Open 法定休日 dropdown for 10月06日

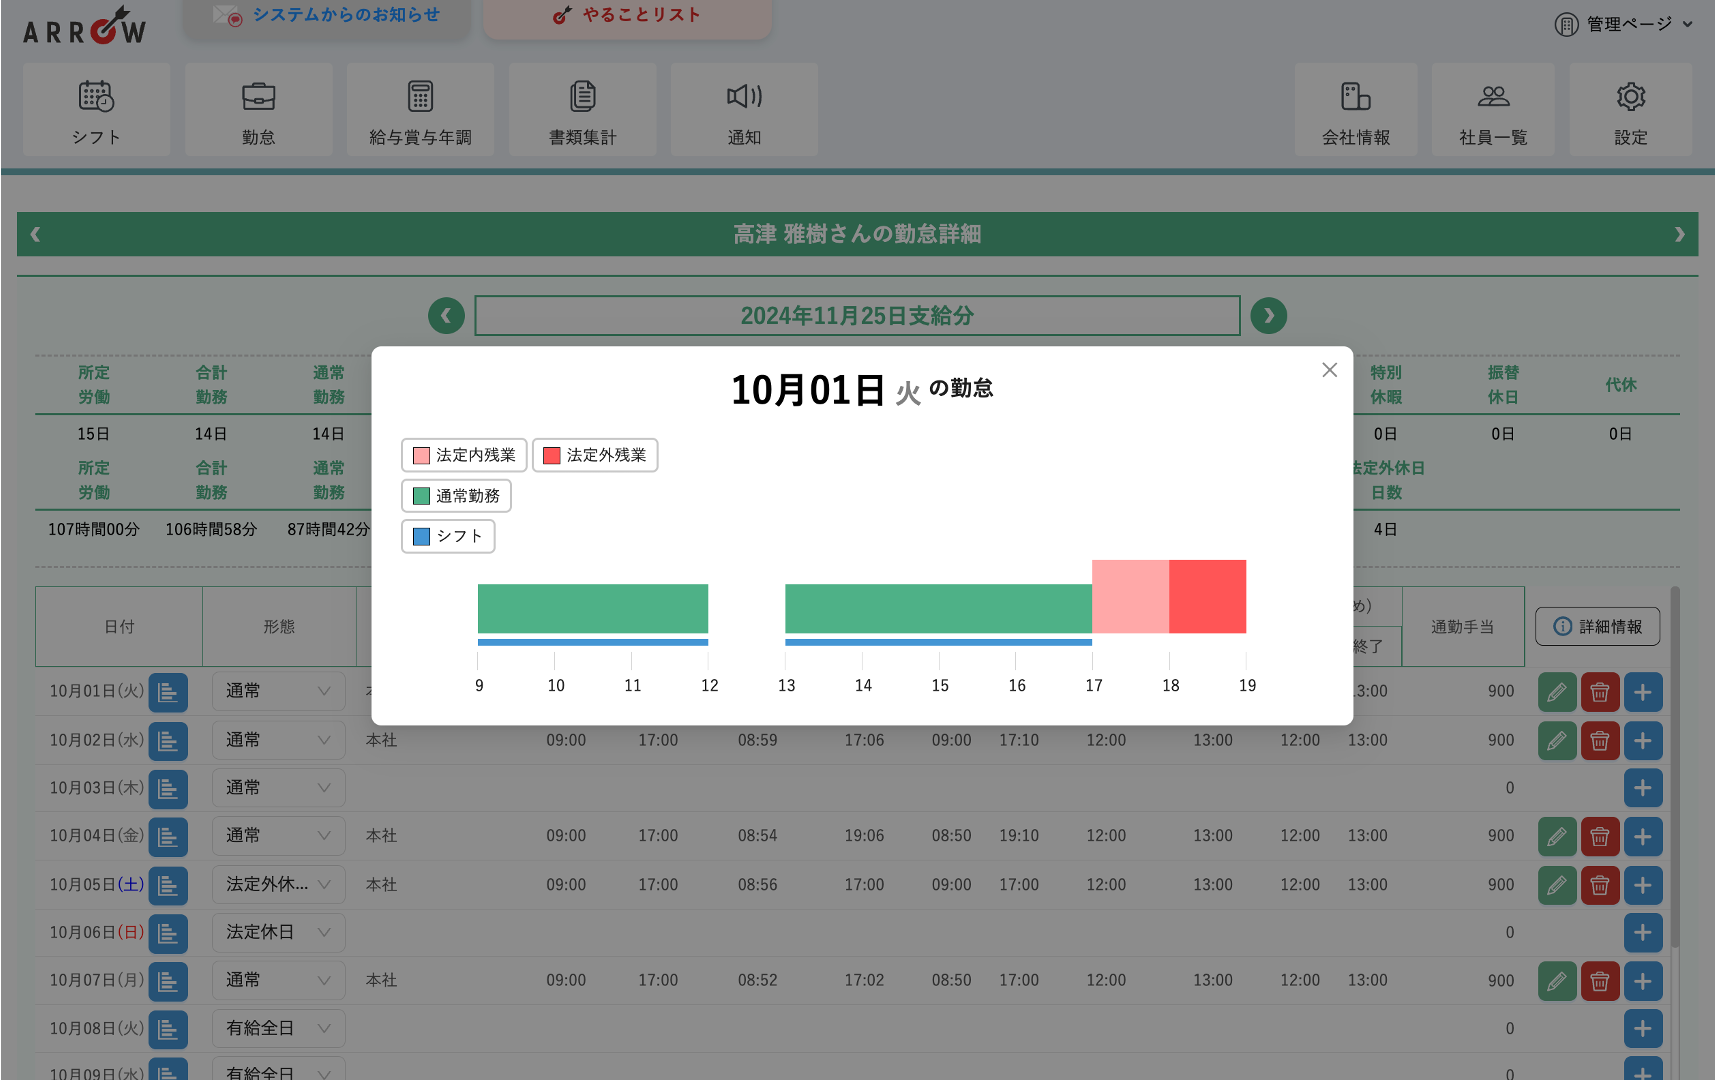[x=278, y=932]
